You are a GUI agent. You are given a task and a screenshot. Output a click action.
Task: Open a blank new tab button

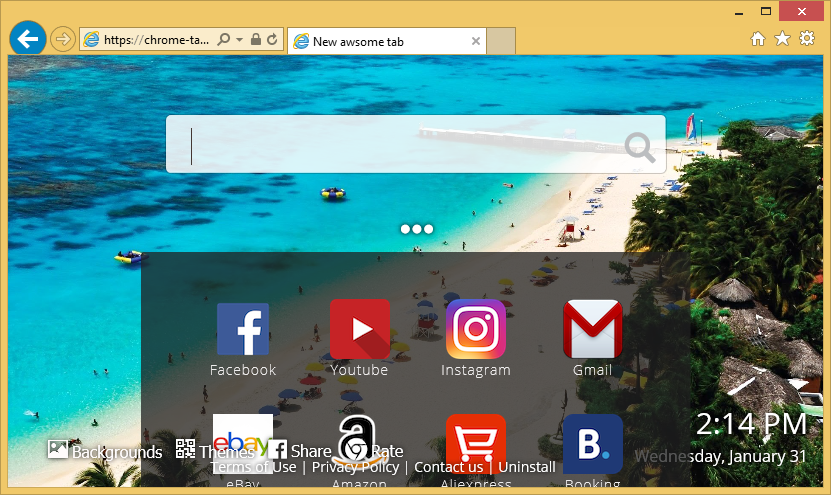[x=502, y=41]
